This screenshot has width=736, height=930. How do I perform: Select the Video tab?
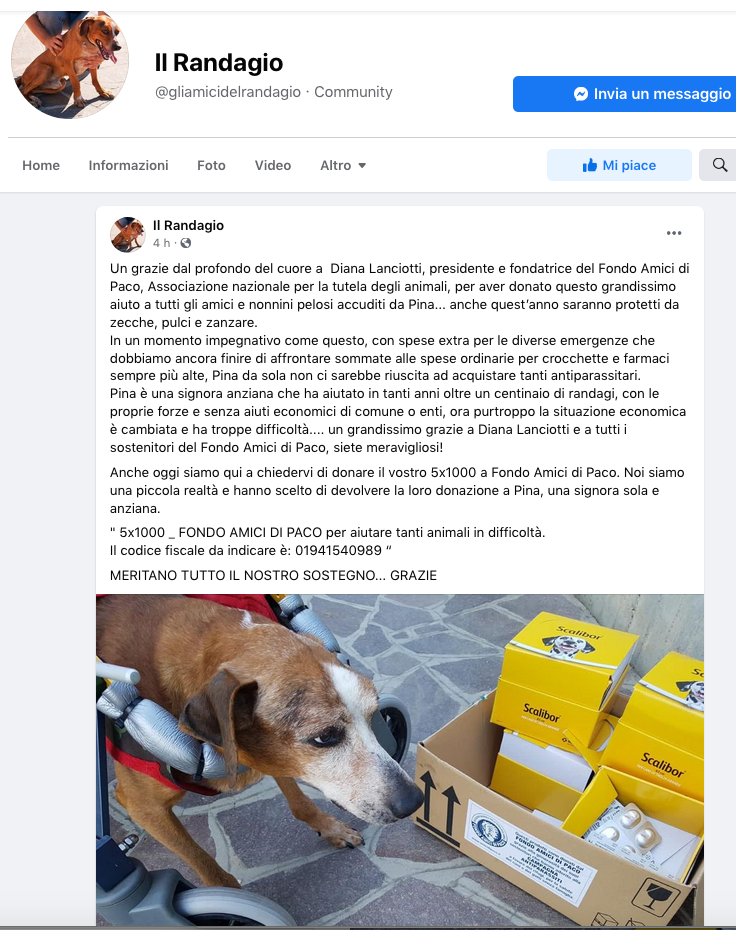coord(273,165)
